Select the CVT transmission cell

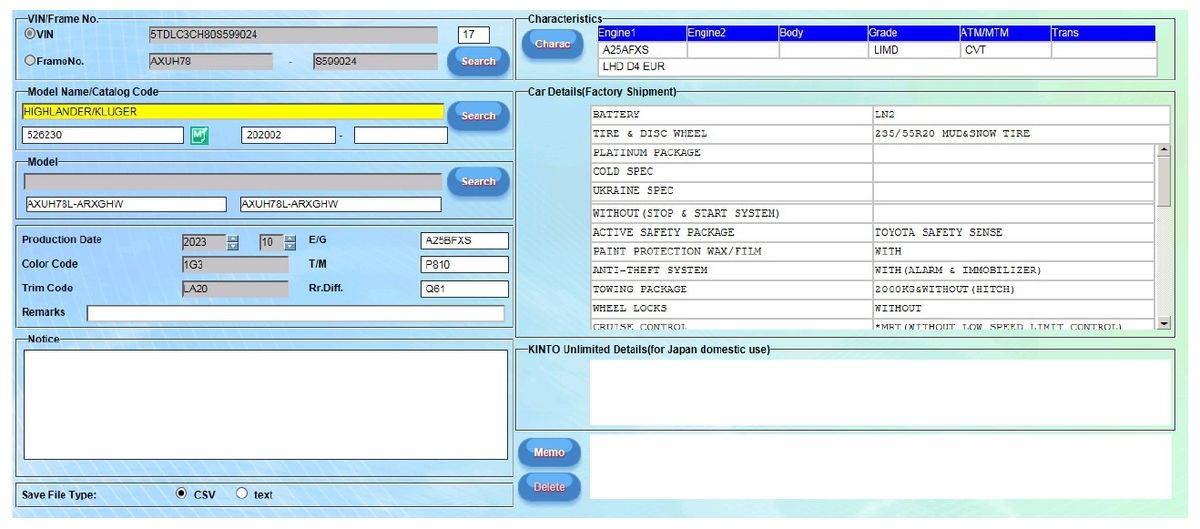pyautogui.click(x=1005, y=50)
